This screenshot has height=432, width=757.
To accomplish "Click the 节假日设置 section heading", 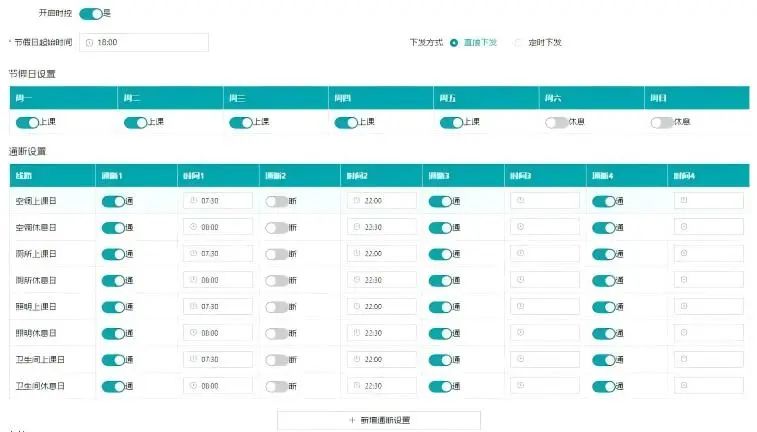I will (x=32, y=74).
